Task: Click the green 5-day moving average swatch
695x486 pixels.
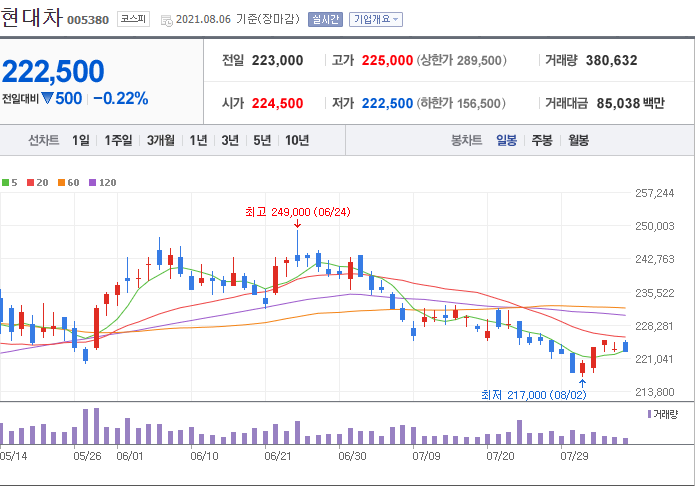Action: click(x=5, y=183)
